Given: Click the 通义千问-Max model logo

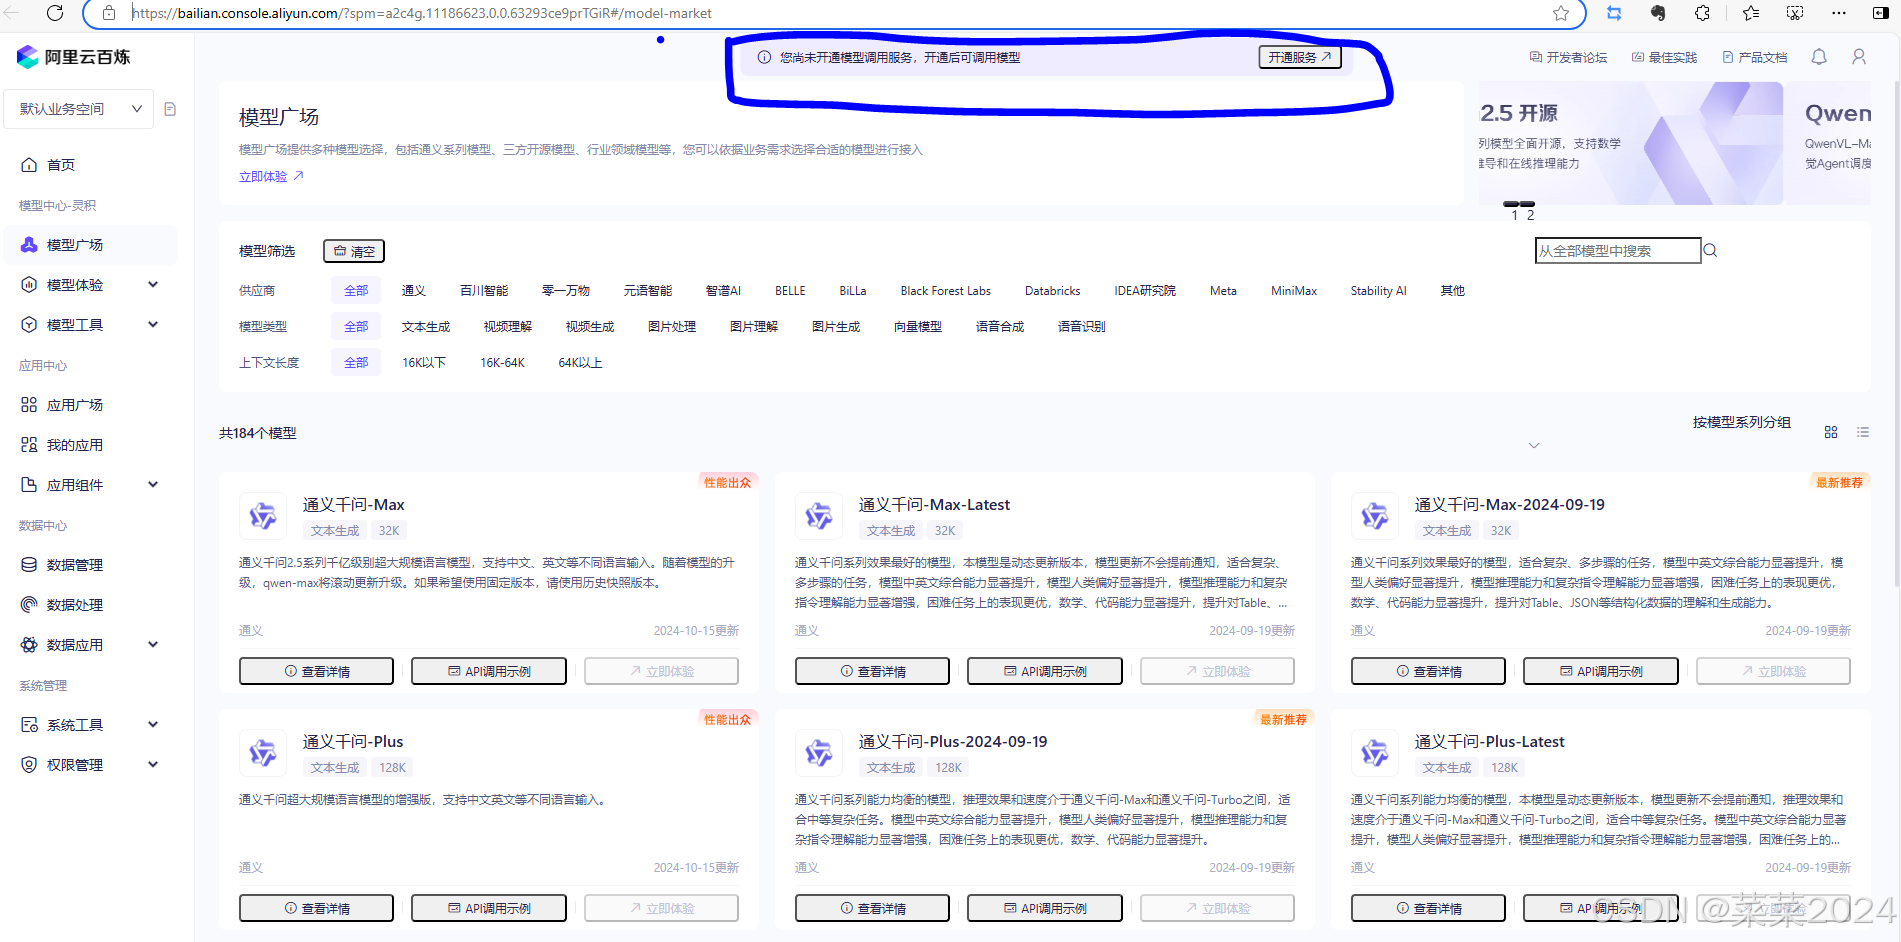Looking at the screenshot, I should coord(263,516).
